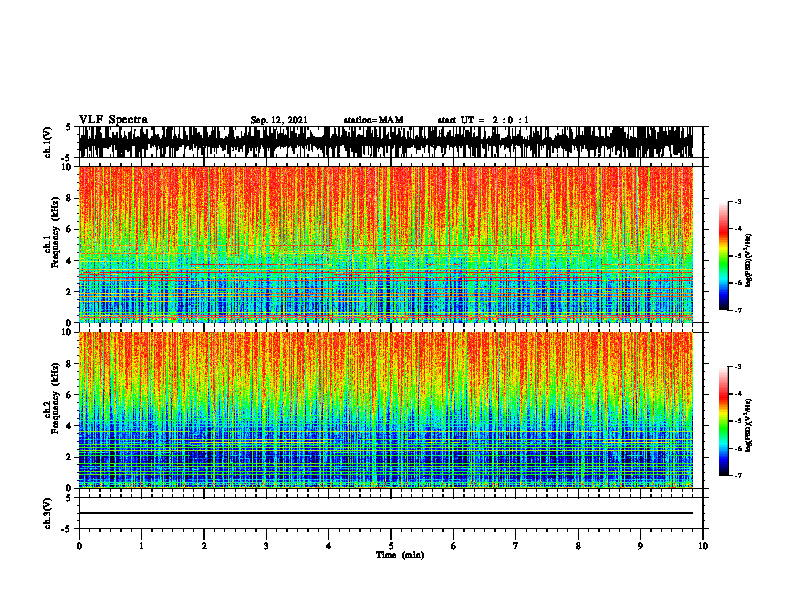This screenshot has width=792, height=612.
Task: Select the date text "Sep. 12, 2021"
Action: [x=279, y=120]
